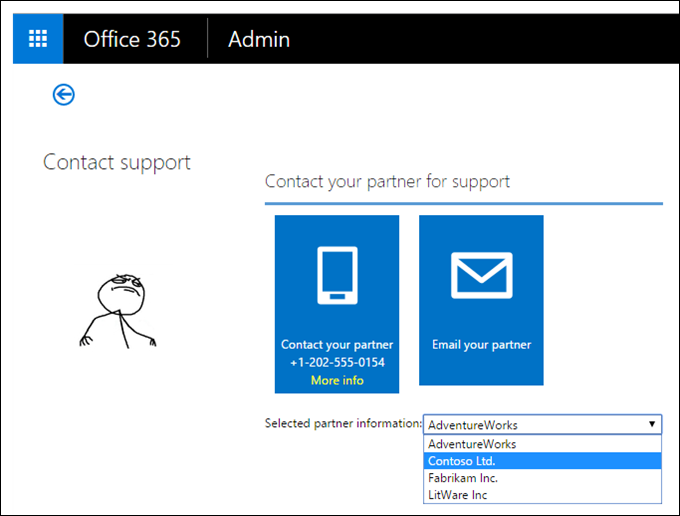
Task: Click the partner phone number +1-202-555-0154
Action: point(337,362)
